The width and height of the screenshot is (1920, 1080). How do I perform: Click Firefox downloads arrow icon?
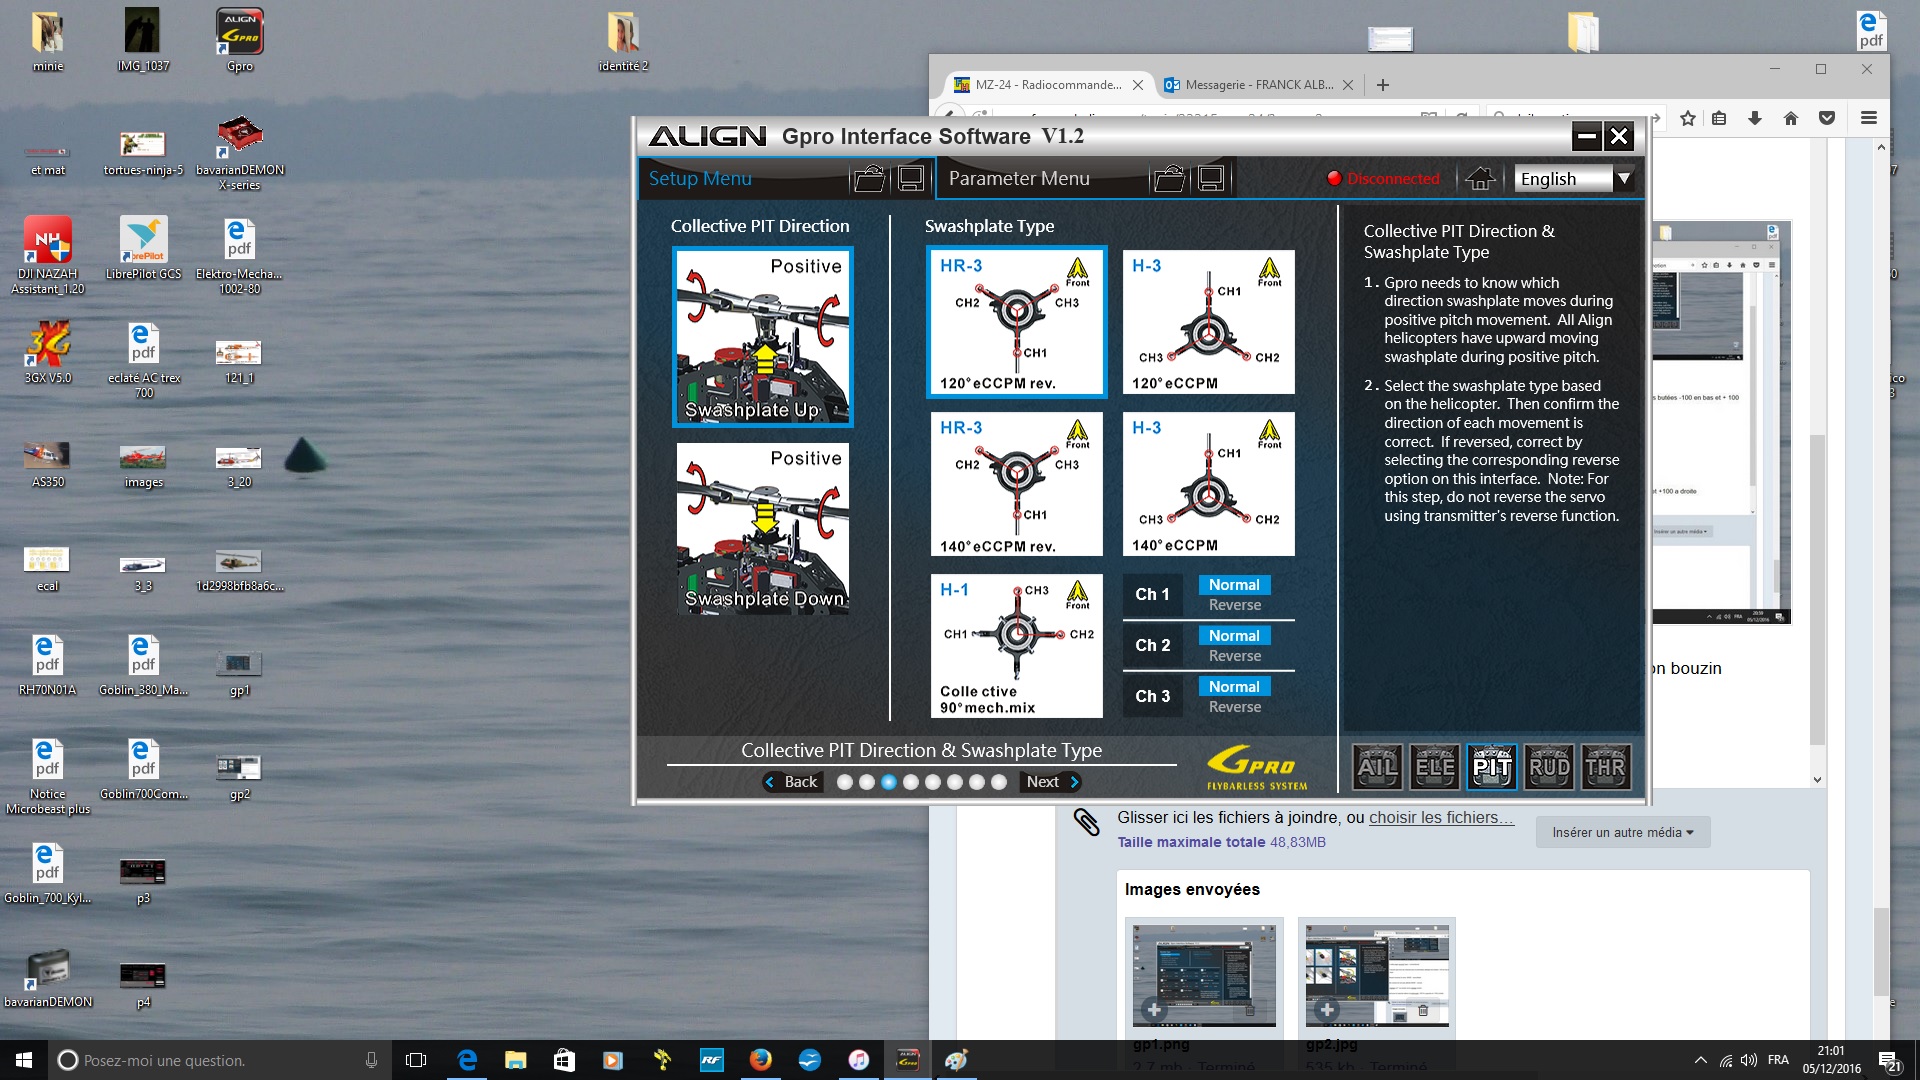point(1755,118)
